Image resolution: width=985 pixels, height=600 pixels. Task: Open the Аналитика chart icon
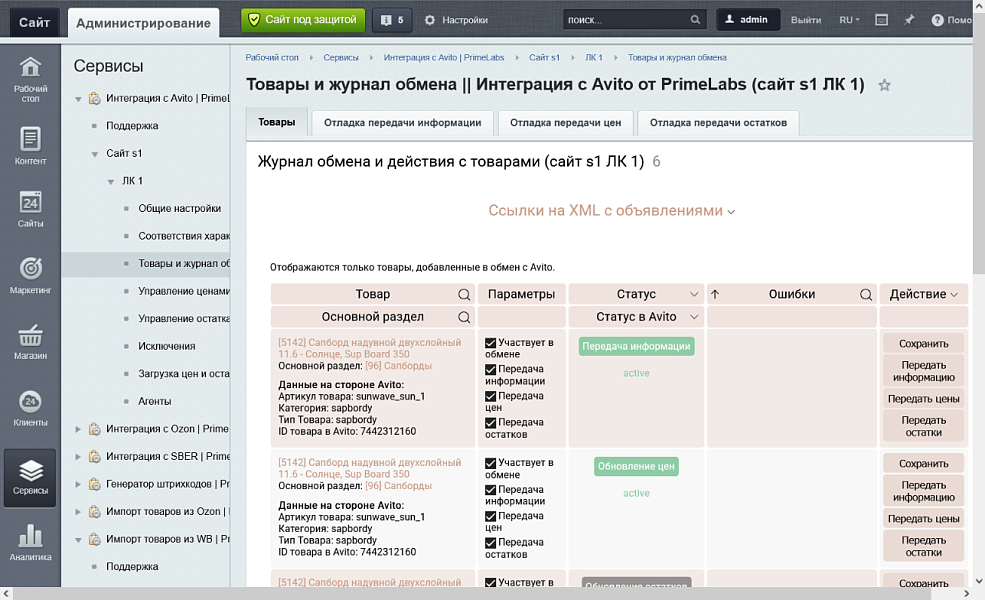[30, 541]
